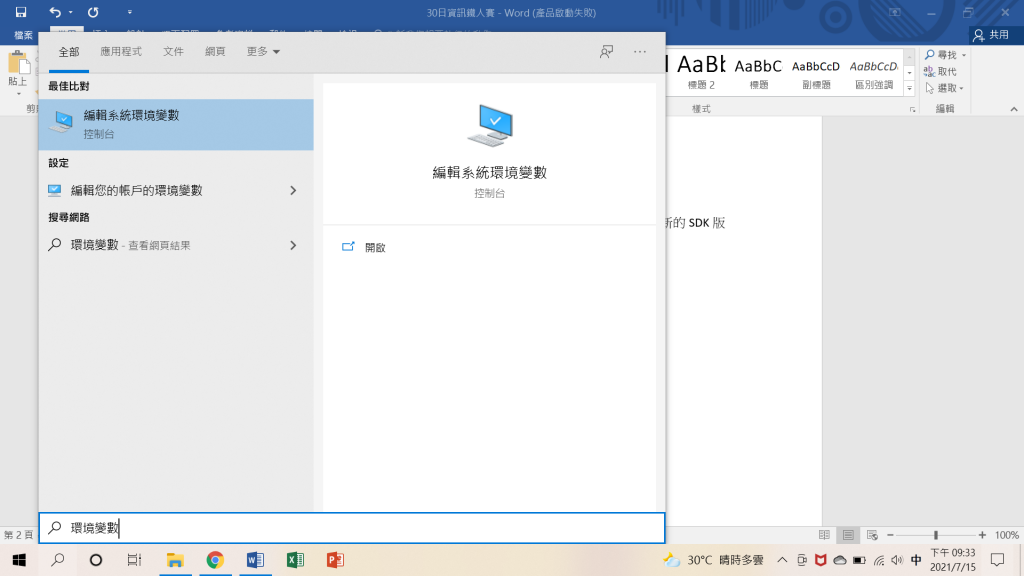Open the battery status tray icon
Screen dimensions: 1024x576
859,560
